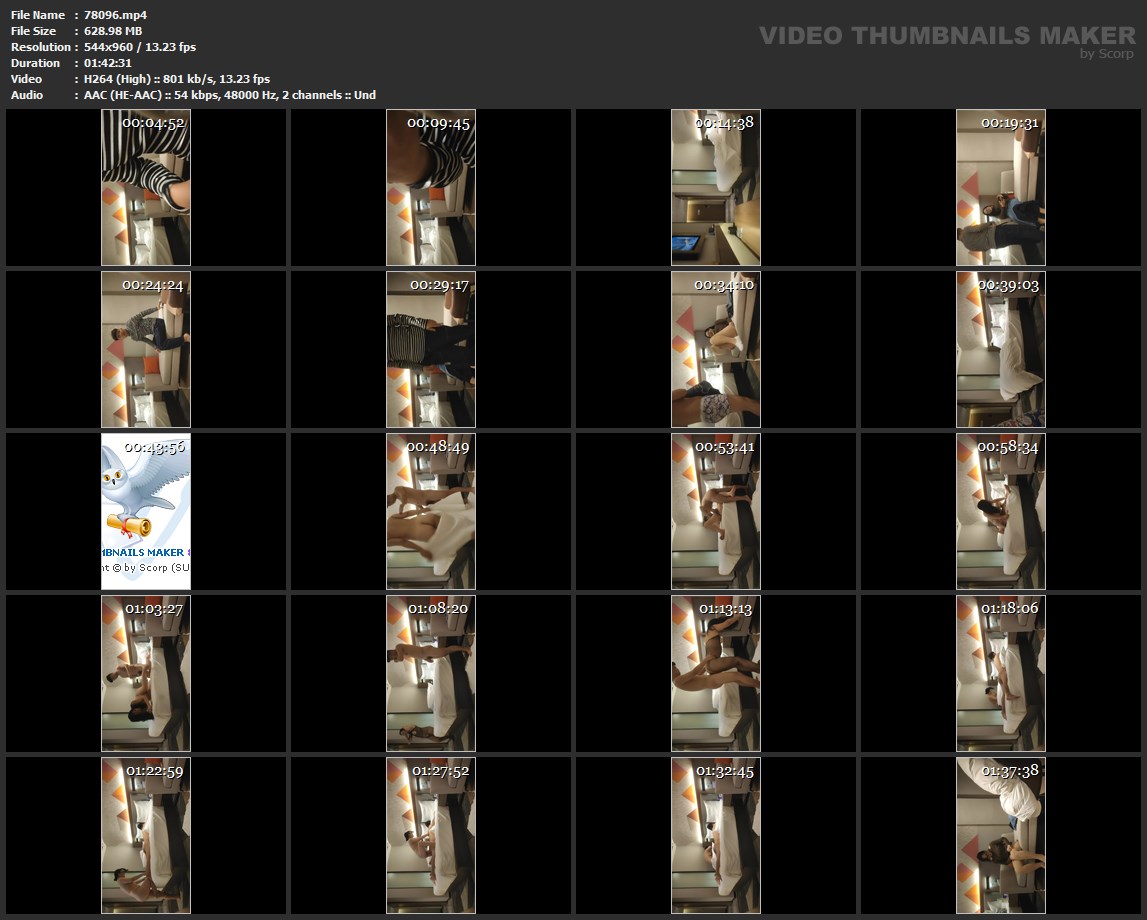
Task: Pick the frame labeled 00:19:31
Action: pos(1000,188)
